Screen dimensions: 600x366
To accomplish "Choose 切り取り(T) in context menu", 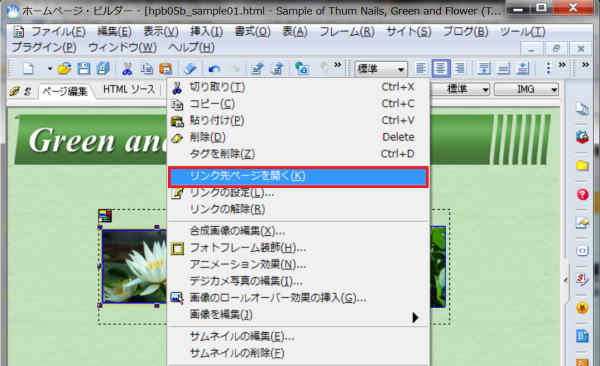I will [298, 87].
